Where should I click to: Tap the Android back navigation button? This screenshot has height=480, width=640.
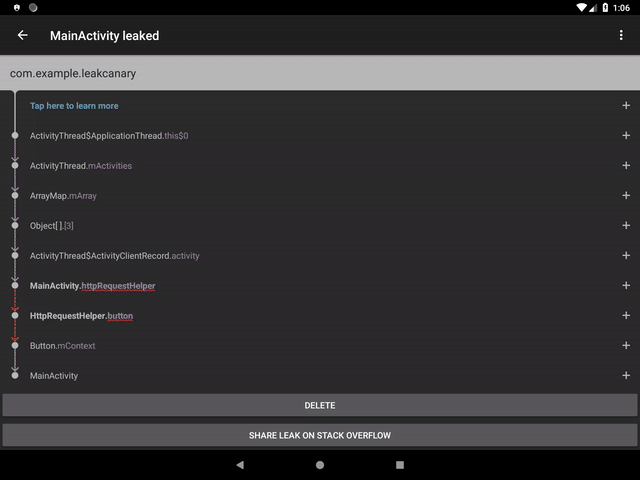tap(240, 464)
